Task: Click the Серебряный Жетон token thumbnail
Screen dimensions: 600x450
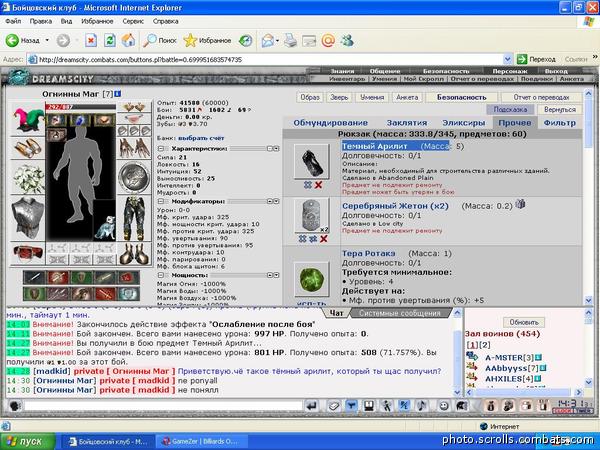Action: tap(311, 215)
